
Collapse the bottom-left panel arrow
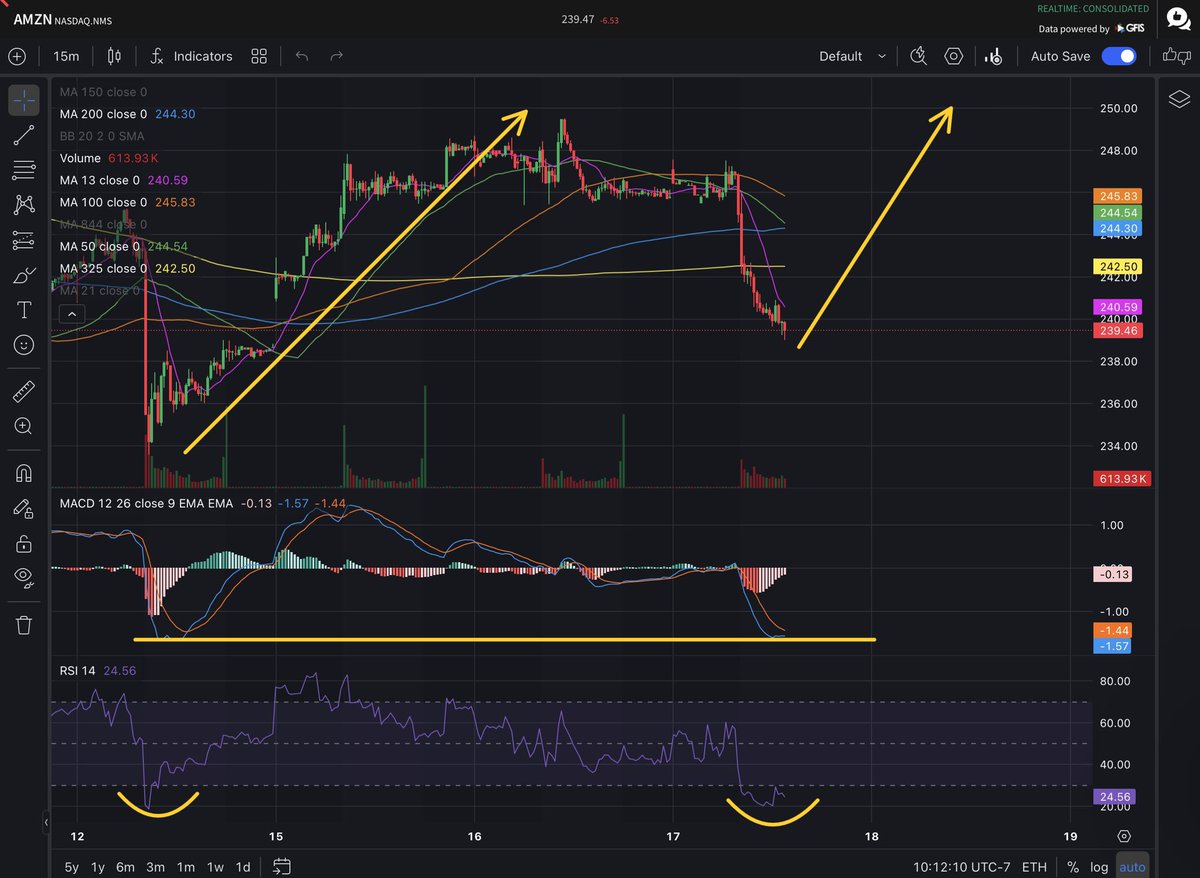(46, 824)
